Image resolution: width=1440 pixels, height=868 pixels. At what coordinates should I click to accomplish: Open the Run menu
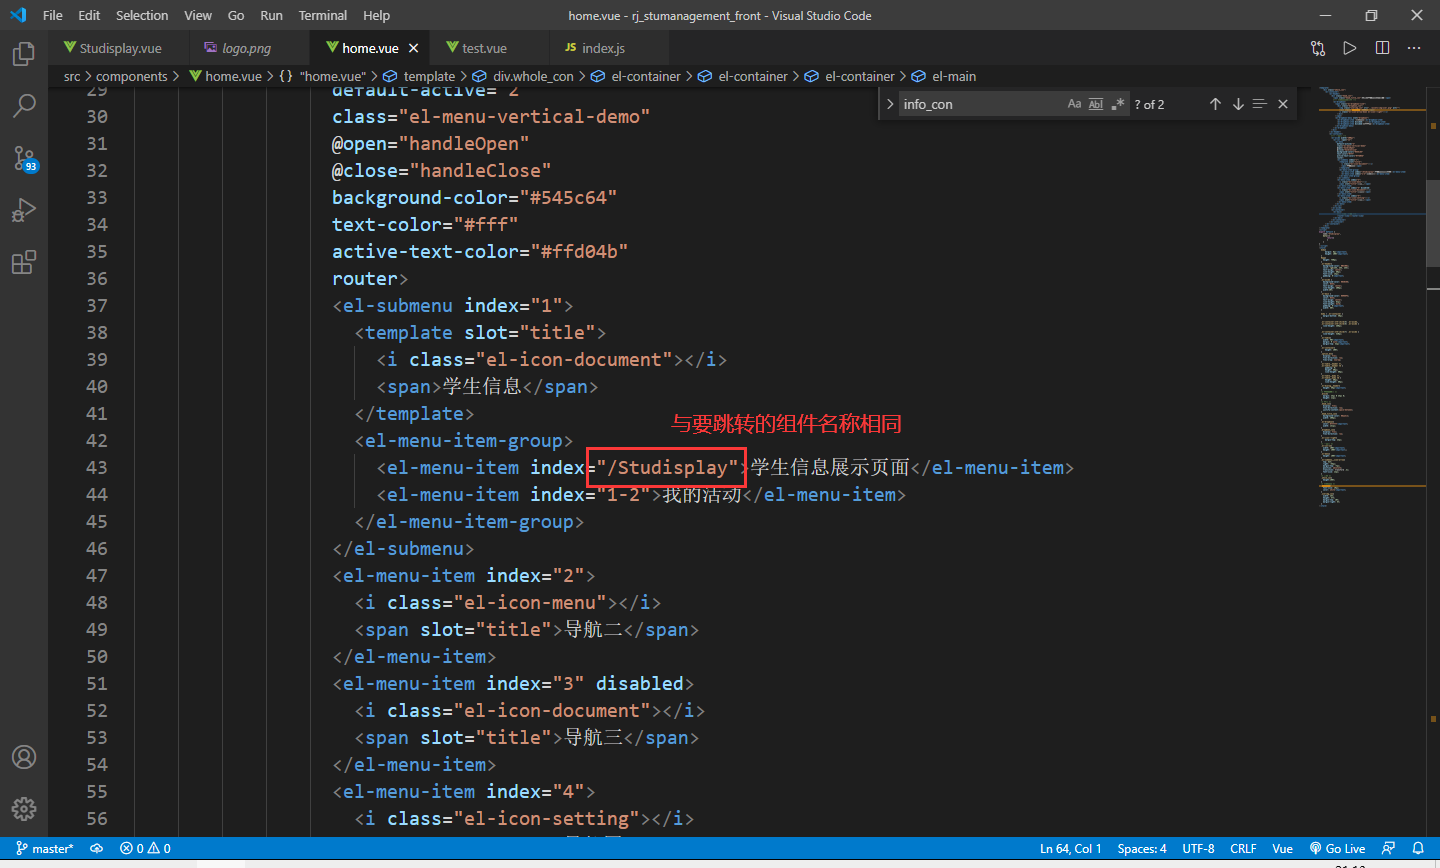tap(271, 15)
